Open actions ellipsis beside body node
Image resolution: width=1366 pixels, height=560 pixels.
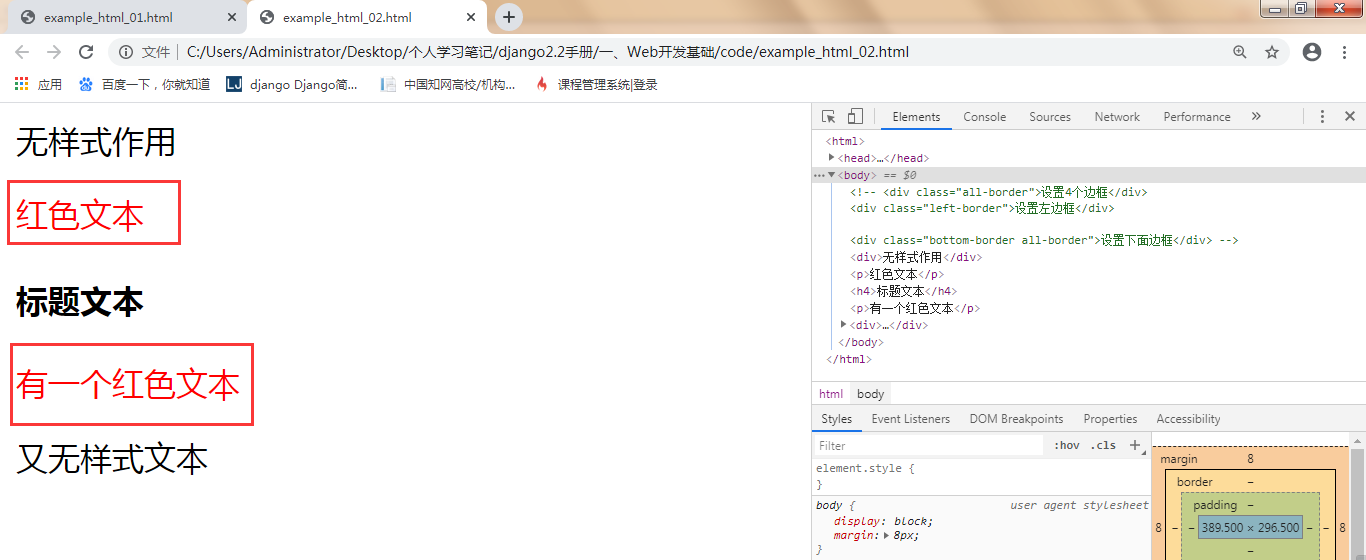coord(819,175)
